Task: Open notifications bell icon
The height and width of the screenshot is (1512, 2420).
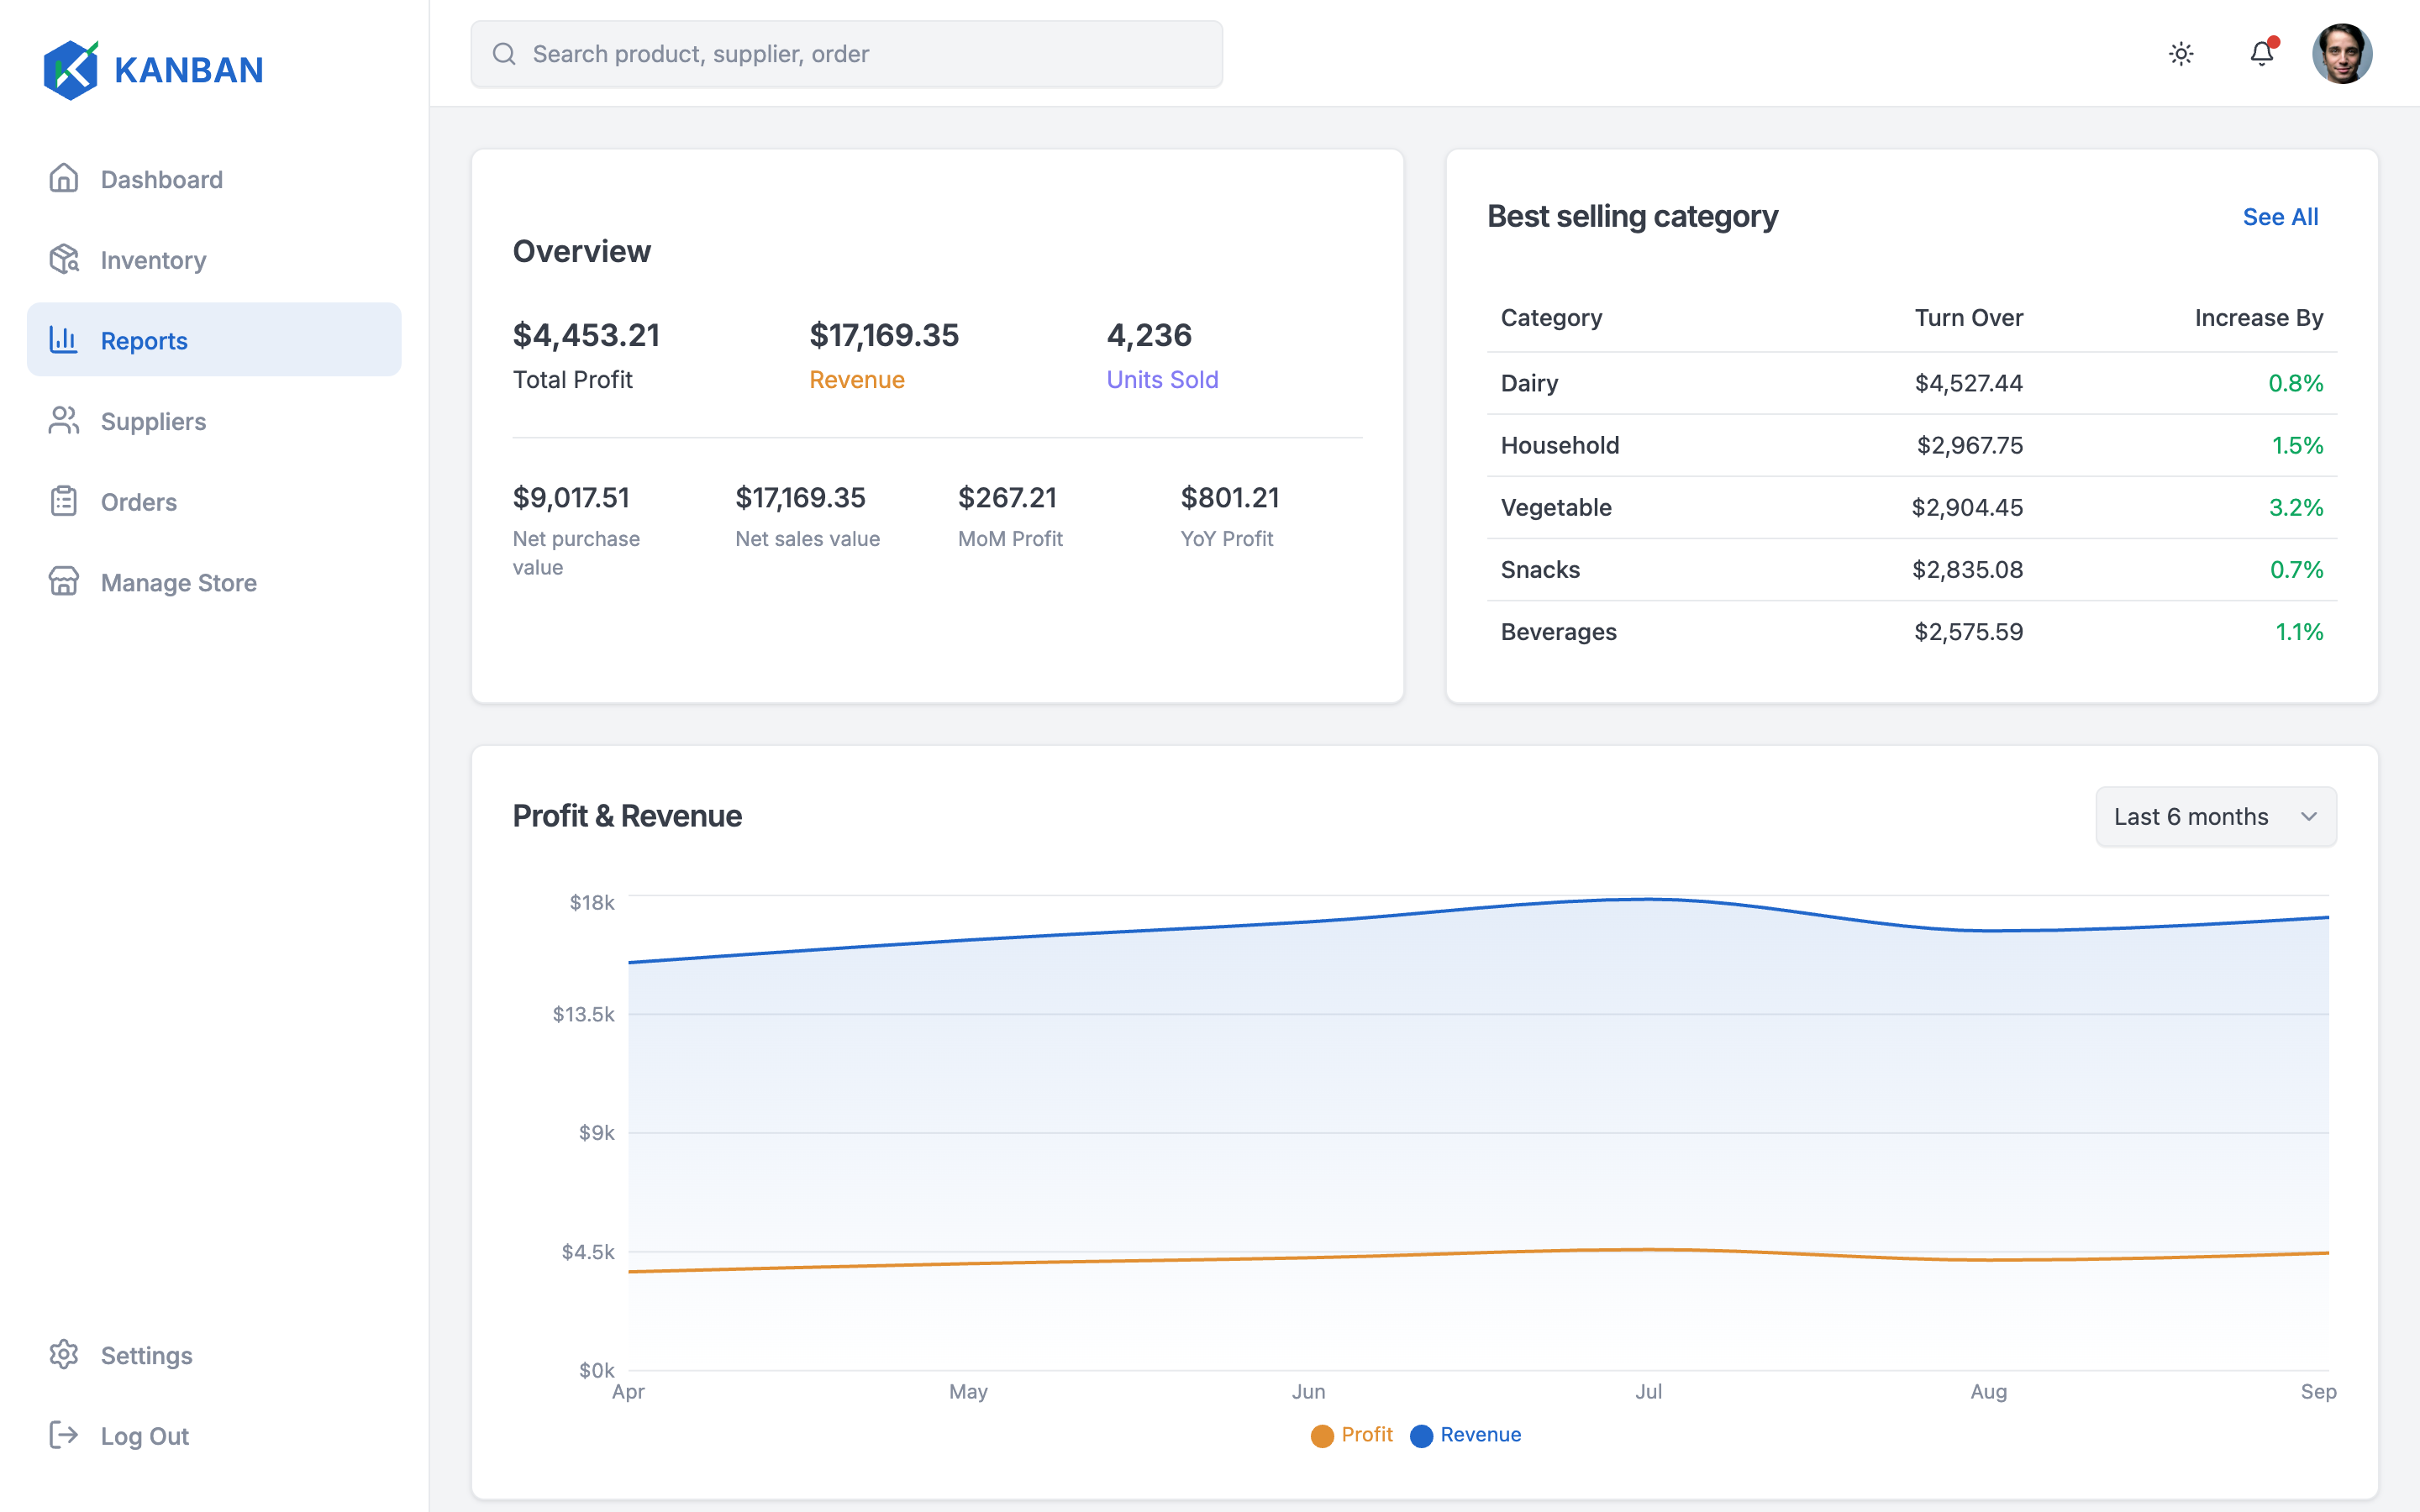Action: pyautogui.click(x=2262, y=53)
